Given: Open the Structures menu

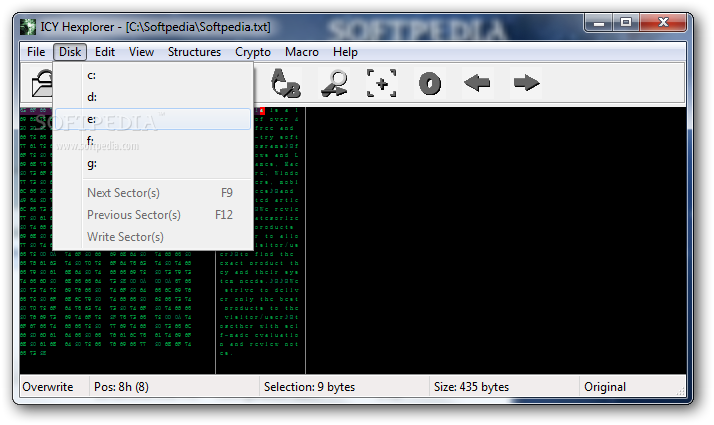Looking at the screenshot, I should 194,52.
